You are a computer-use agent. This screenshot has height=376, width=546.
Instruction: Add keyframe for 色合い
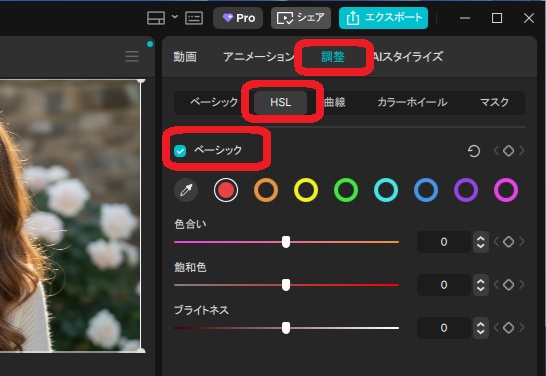pyautogui.click(x=509, y=242)
